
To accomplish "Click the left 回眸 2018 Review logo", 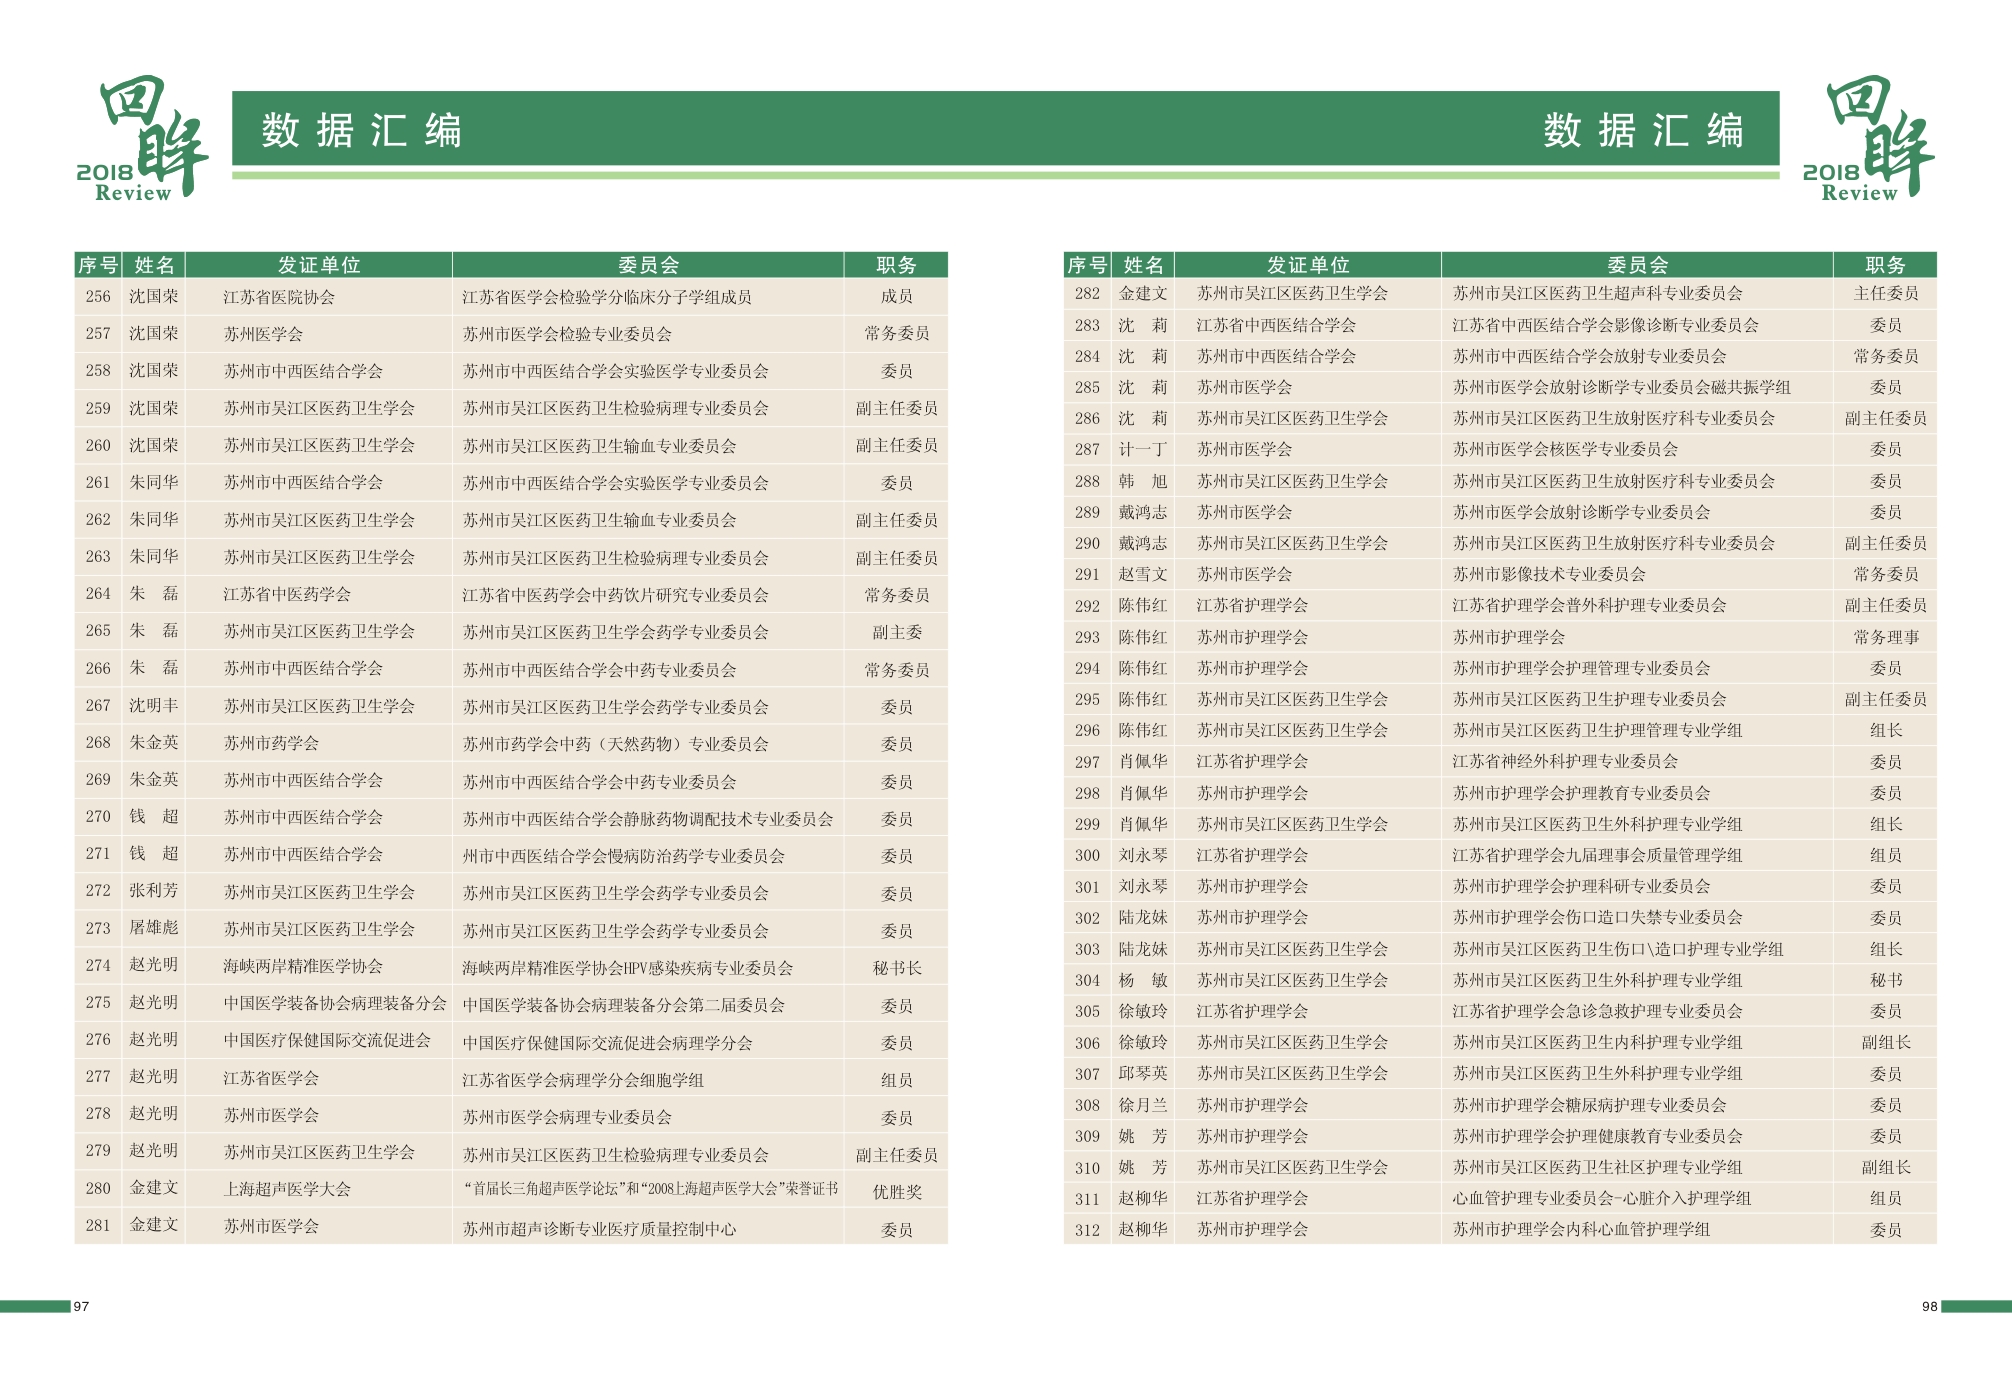I will 141,138.
